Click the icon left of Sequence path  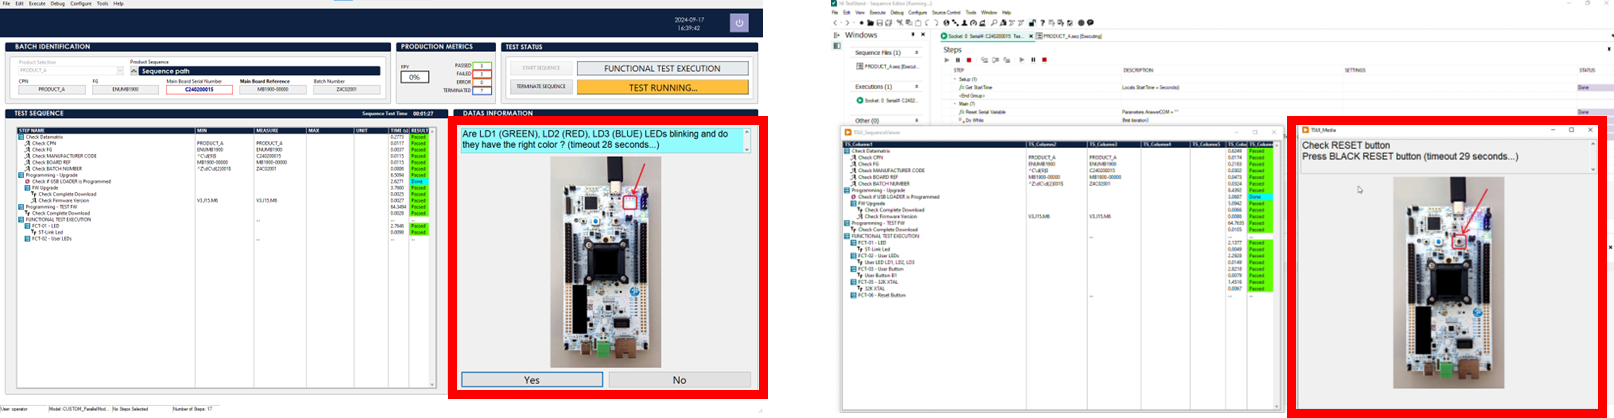pos(135,71)
